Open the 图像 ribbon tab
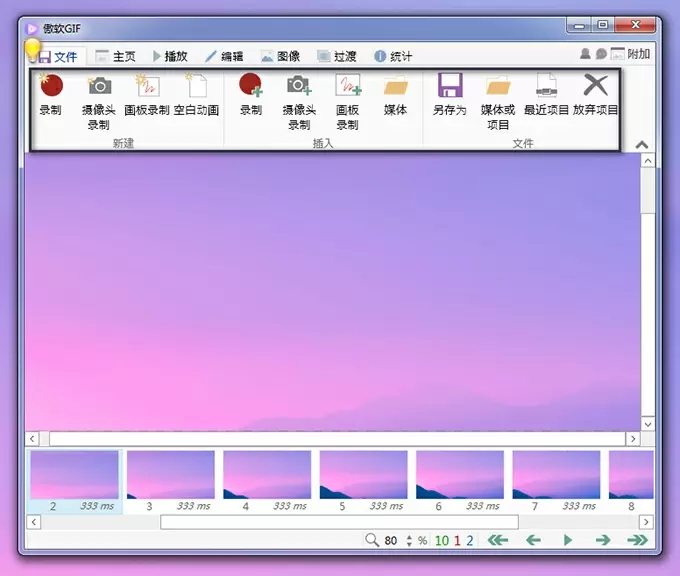The width and height of the screenshot is (680, 576). (280, 57)
